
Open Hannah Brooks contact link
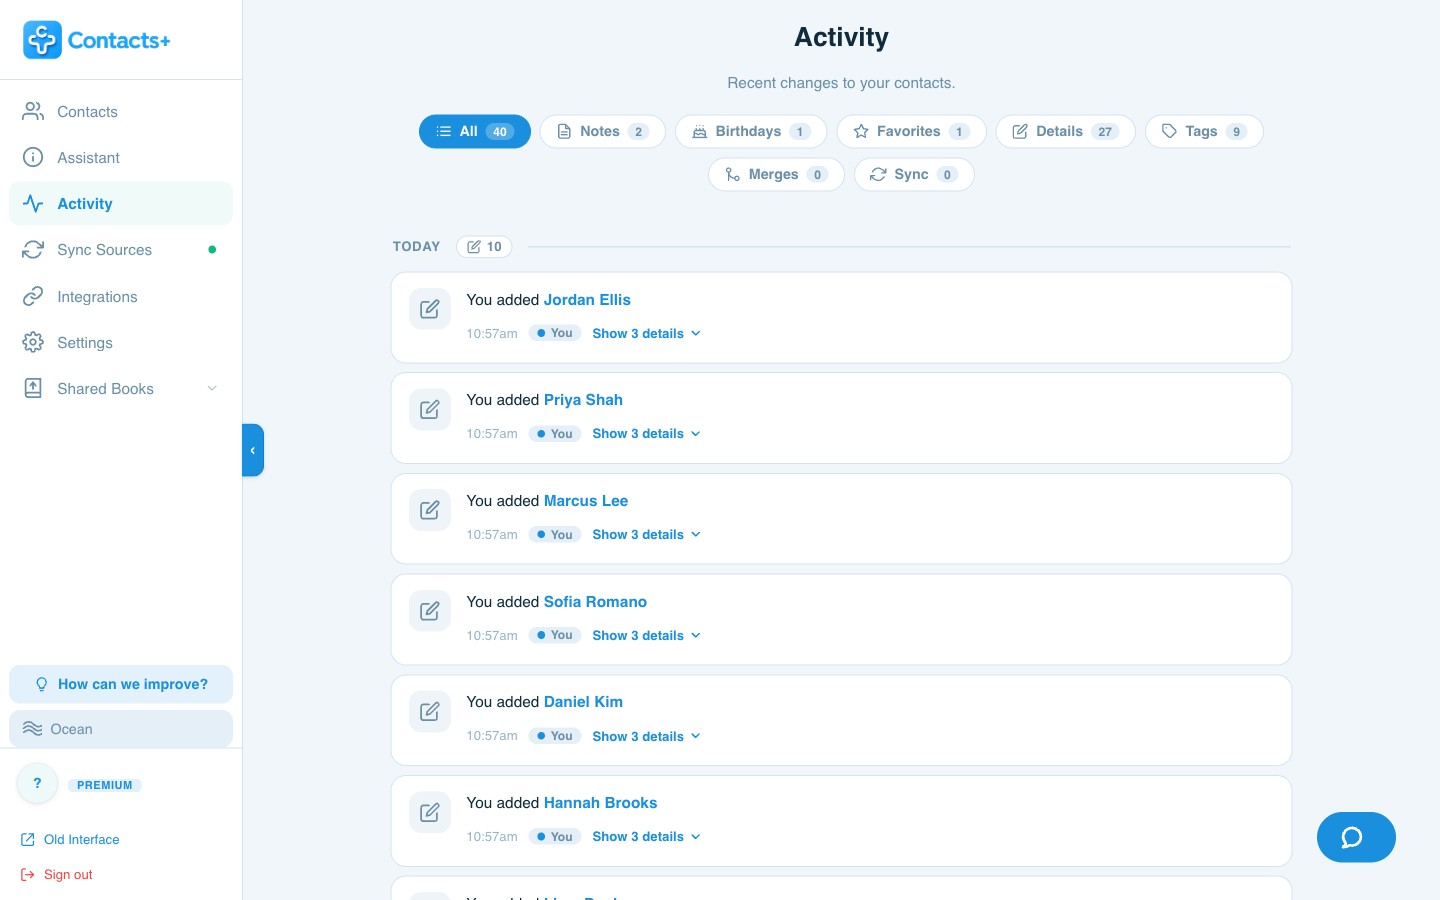(x=600, y=803)
